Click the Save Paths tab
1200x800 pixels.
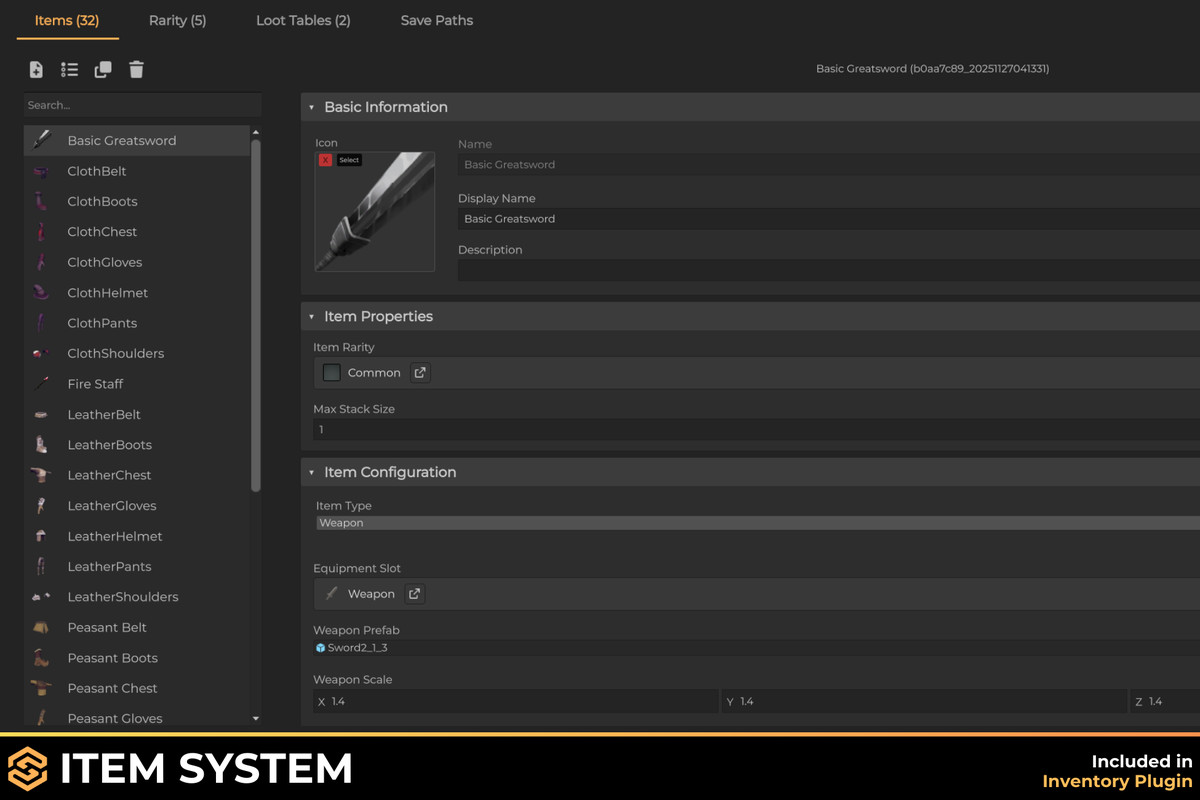(436, 20)
